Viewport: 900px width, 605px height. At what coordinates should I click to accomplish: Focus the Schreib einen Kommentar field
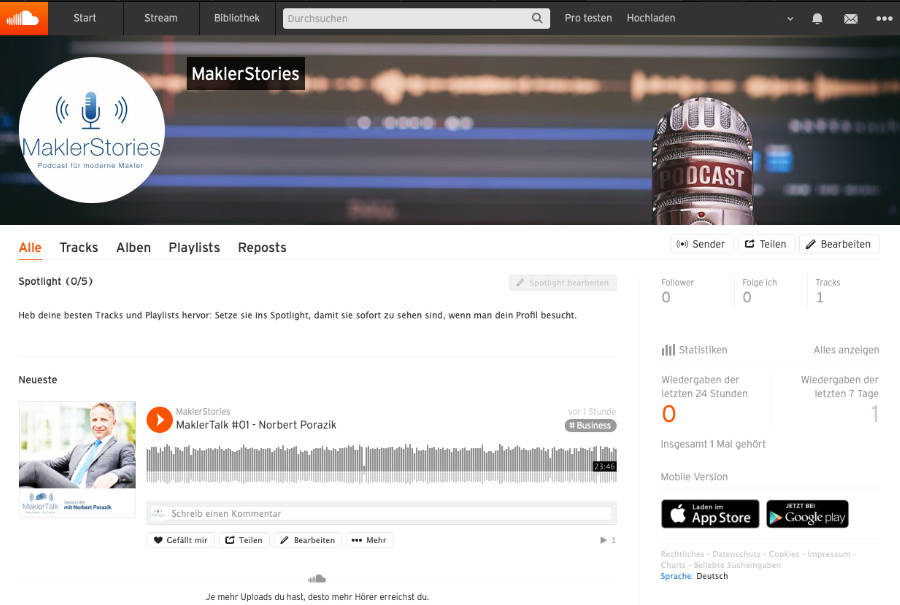(x=390, y=514)
